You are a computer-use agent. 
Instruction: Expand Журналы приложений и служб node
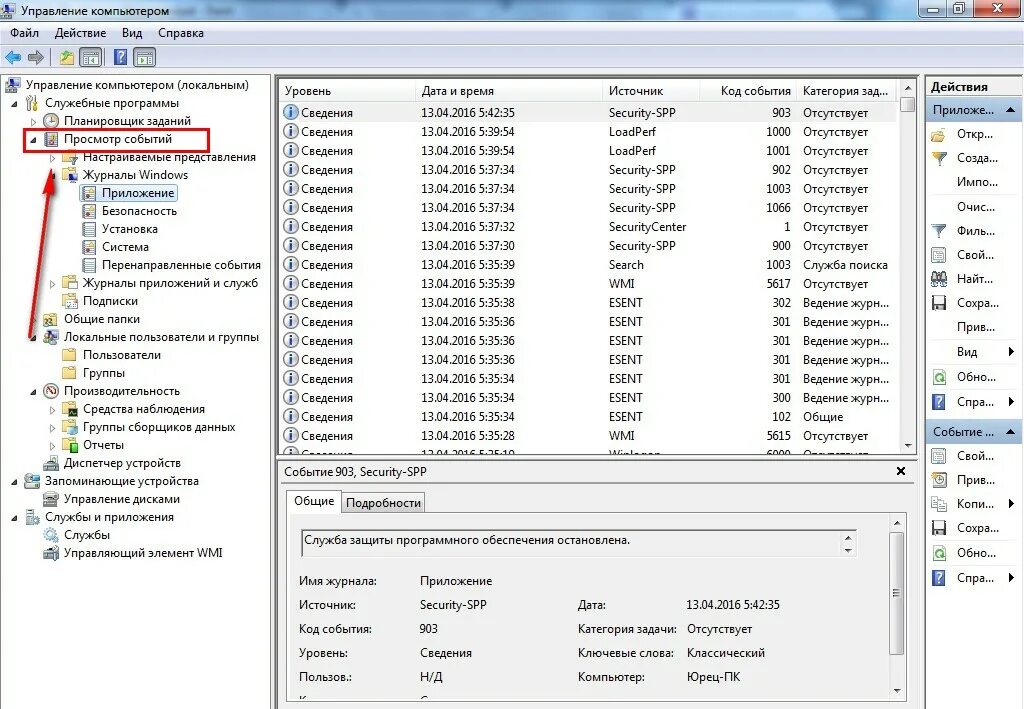click(52, 283)
